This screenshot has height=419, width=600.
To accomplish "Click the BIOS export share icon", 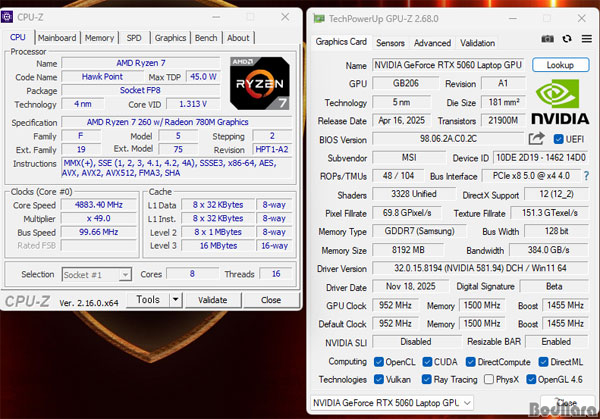I will click(x=537, y=139).
